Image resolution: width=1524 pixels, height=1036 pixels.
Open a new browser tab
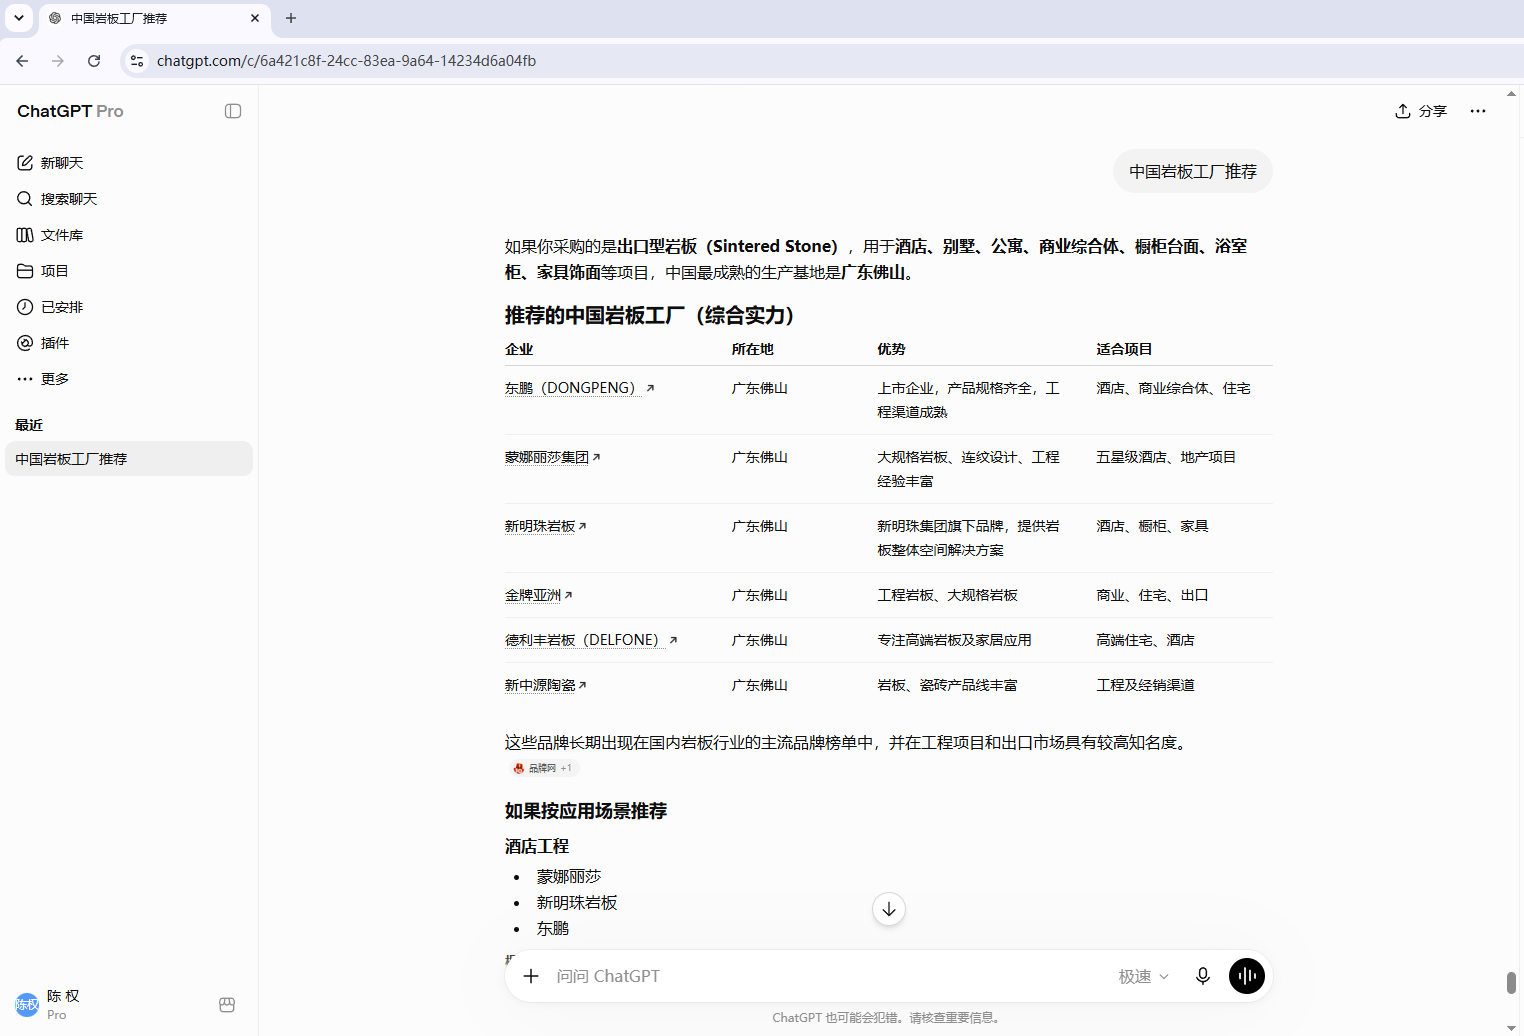[291, 18]
